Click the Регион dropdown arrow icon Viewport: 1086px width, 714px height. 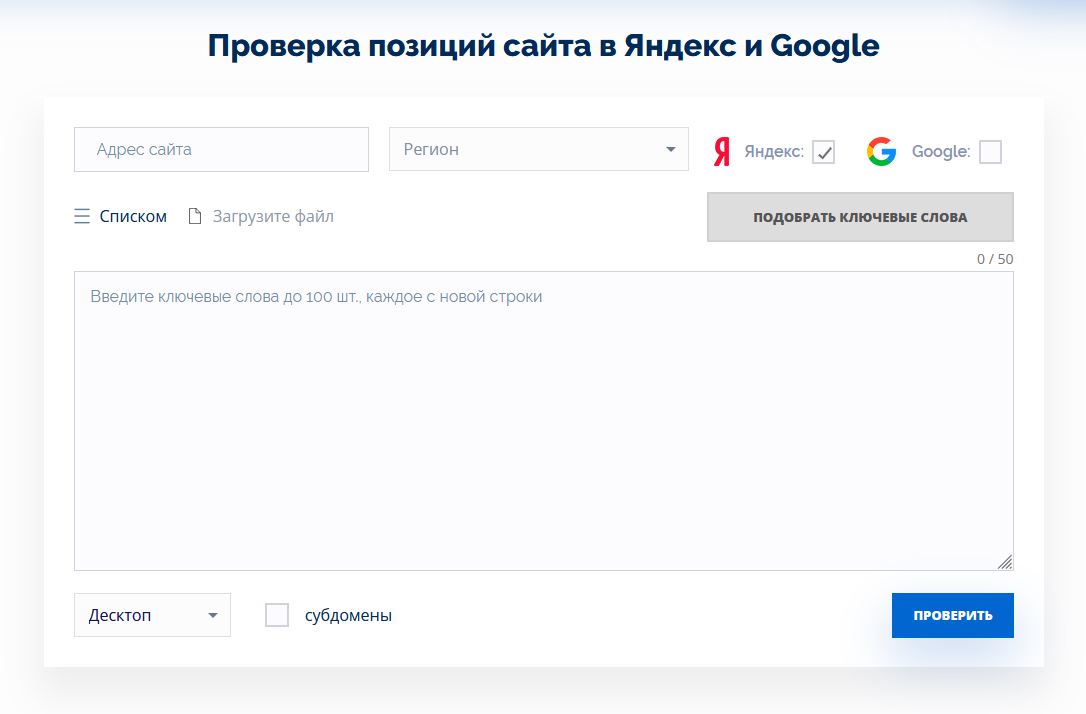pos(670,148)
